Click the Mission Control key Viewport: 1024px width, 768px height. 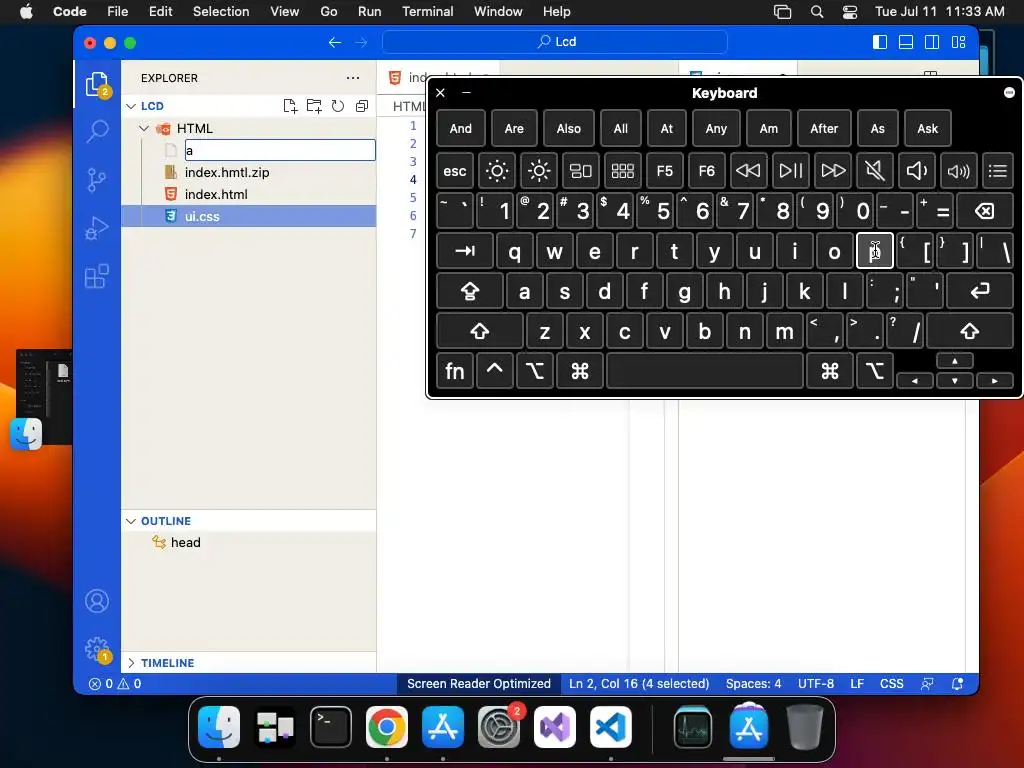click(581, 171)
